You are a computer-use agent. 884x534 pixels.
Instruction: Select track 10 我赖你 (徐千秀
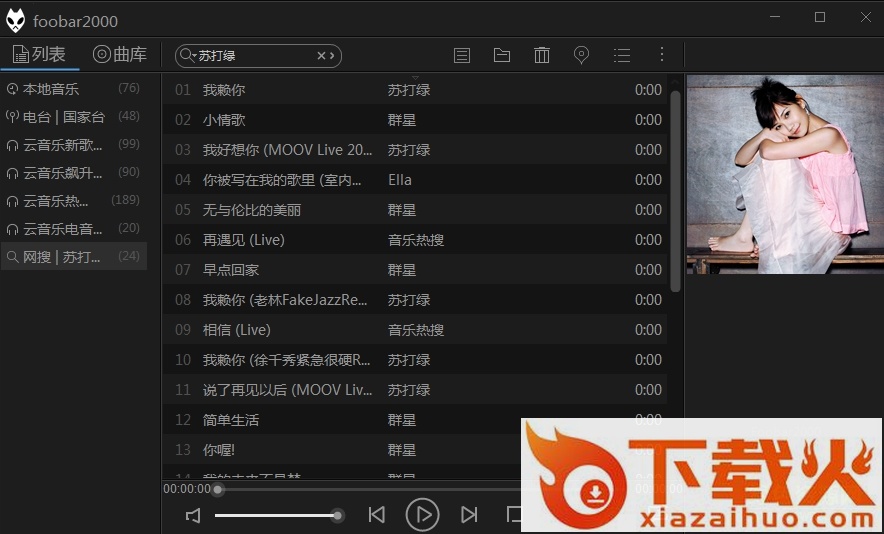click(x=414, y=359)
